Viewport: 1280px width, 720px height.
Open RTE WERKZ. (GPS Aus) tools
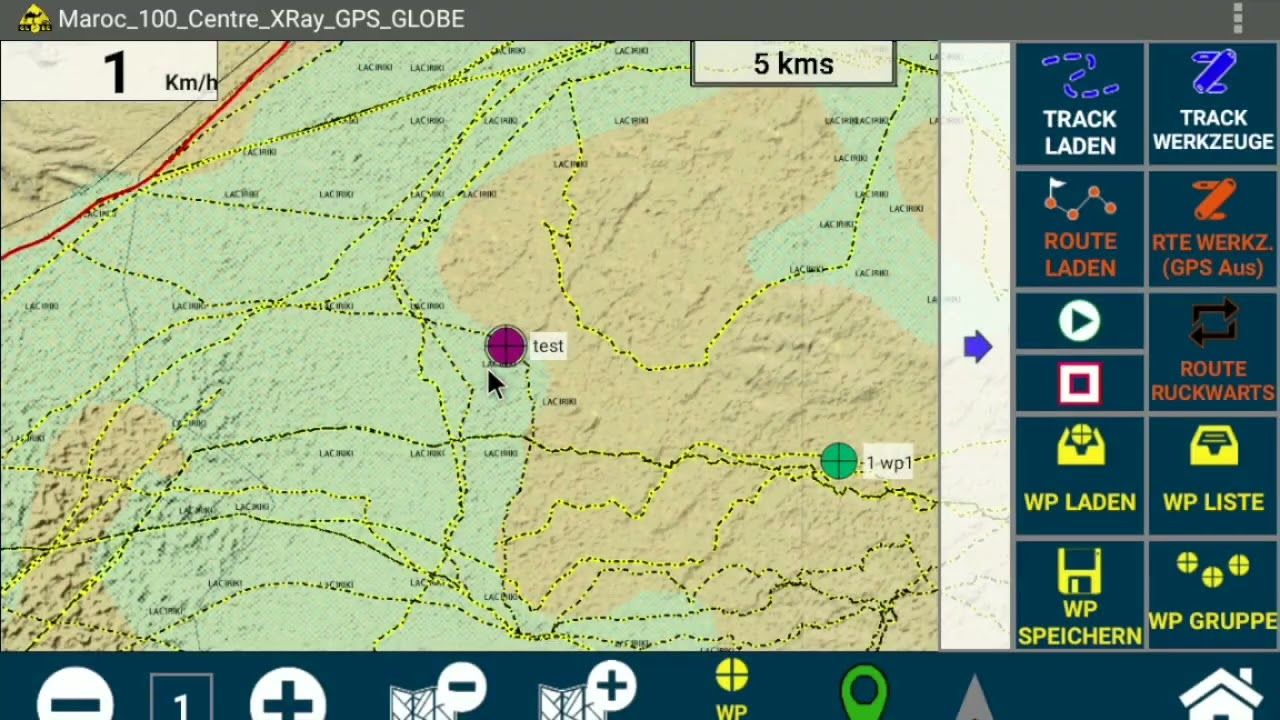[x=1213, y=229]
